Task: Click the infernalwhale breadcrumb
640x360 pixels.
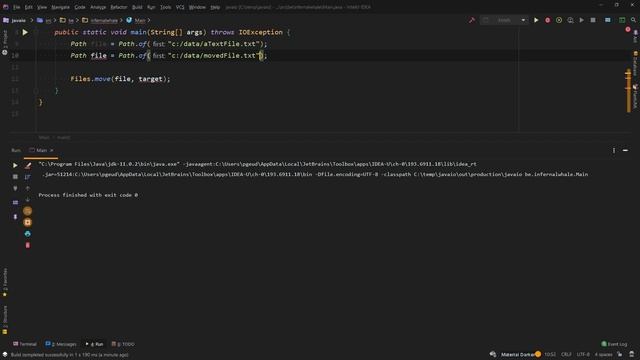Action: [100, 20]
